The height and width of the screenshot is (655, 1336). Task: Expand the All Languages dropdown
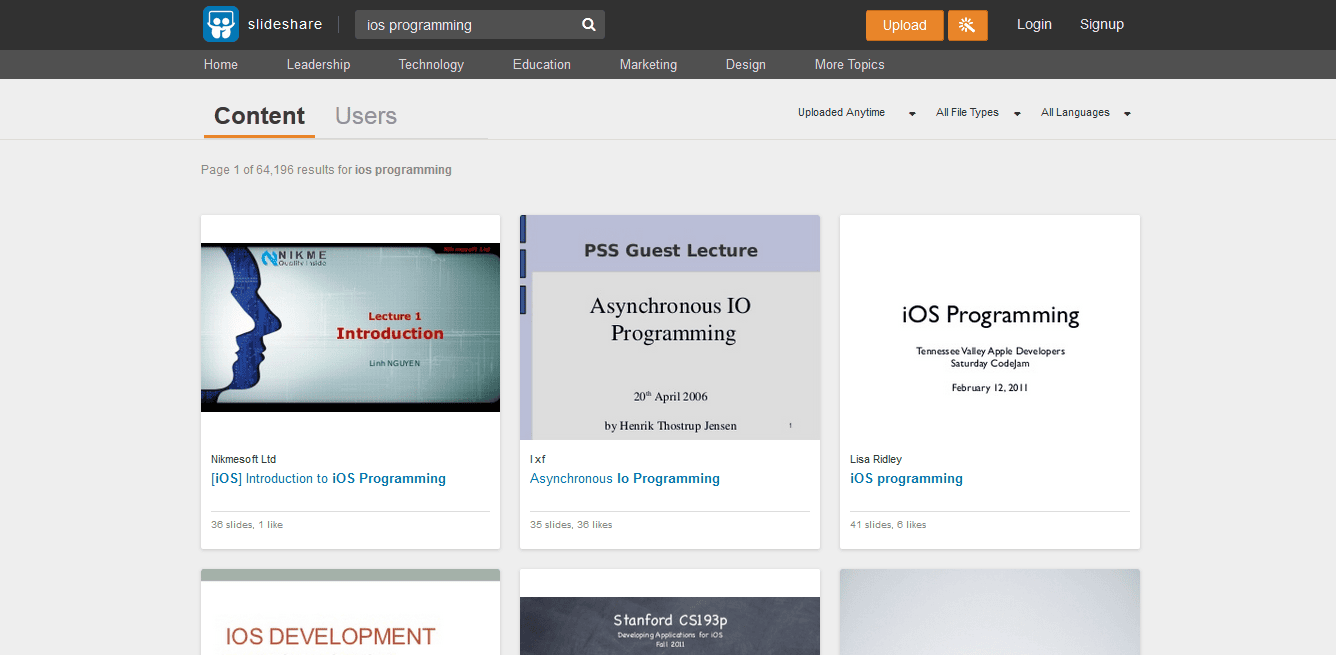click(1085, 113)
